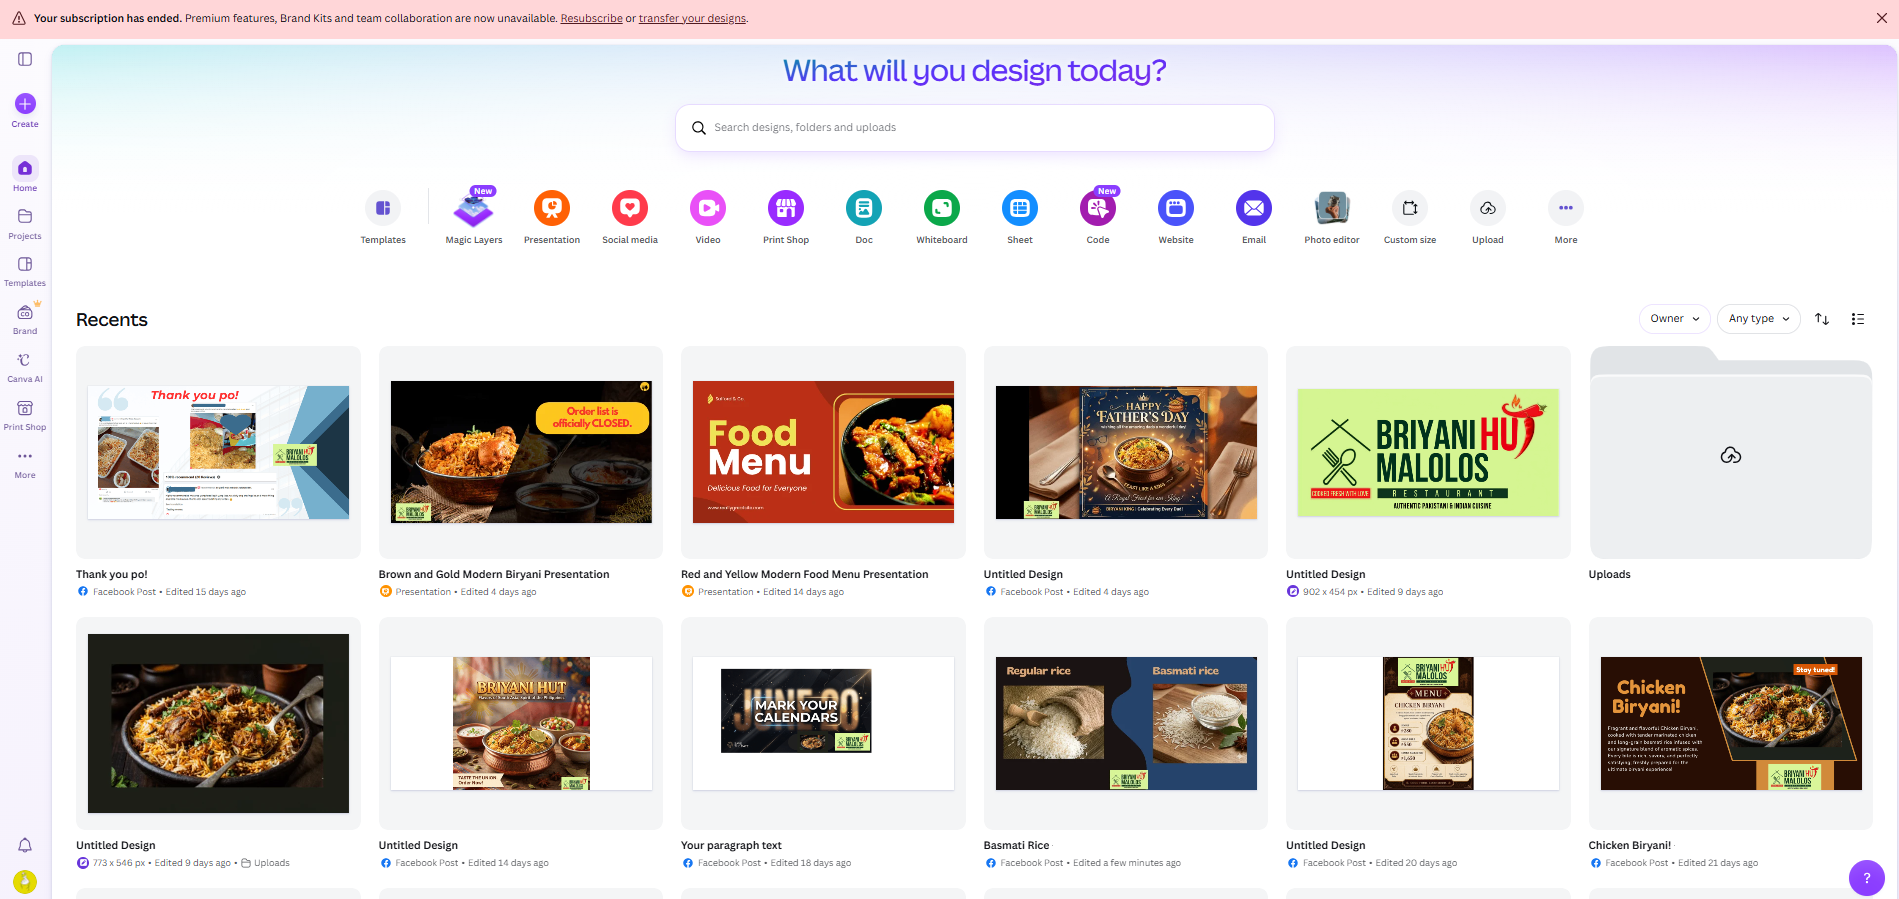1899x899 pixels.
Task: Switch Recents to list view
Action: click(1858, 319)
